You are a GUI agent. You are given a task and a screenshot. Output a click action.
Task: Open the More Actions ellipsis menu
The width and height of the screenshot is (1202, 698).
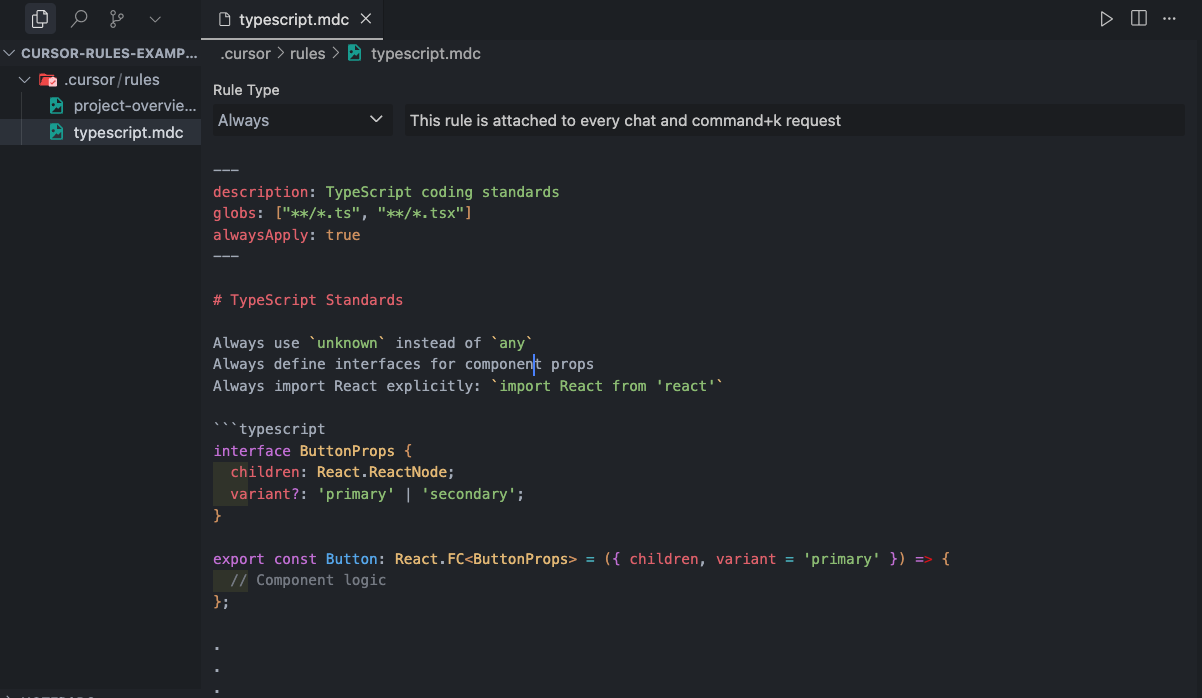(x=1170, y=19)
